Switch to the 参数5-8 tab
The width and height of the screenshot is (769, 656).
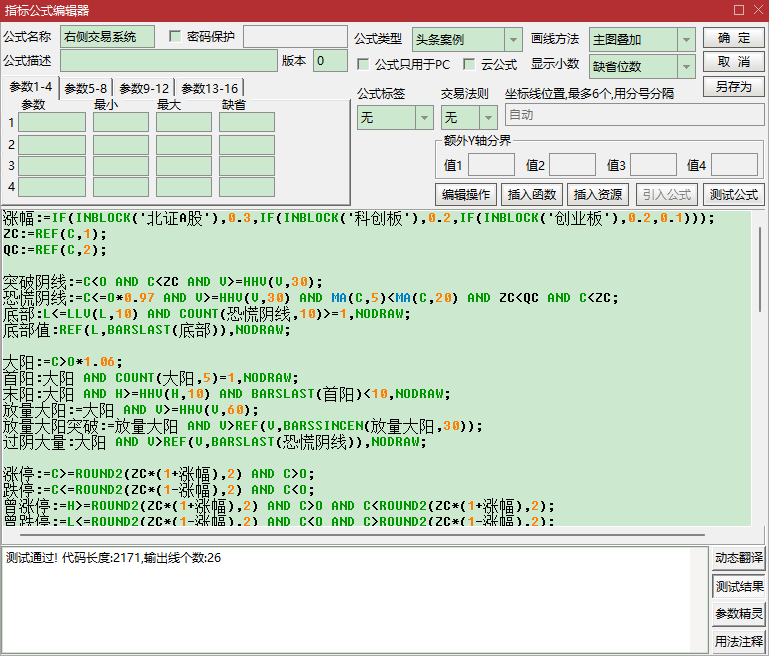click(x=86, y=88)
